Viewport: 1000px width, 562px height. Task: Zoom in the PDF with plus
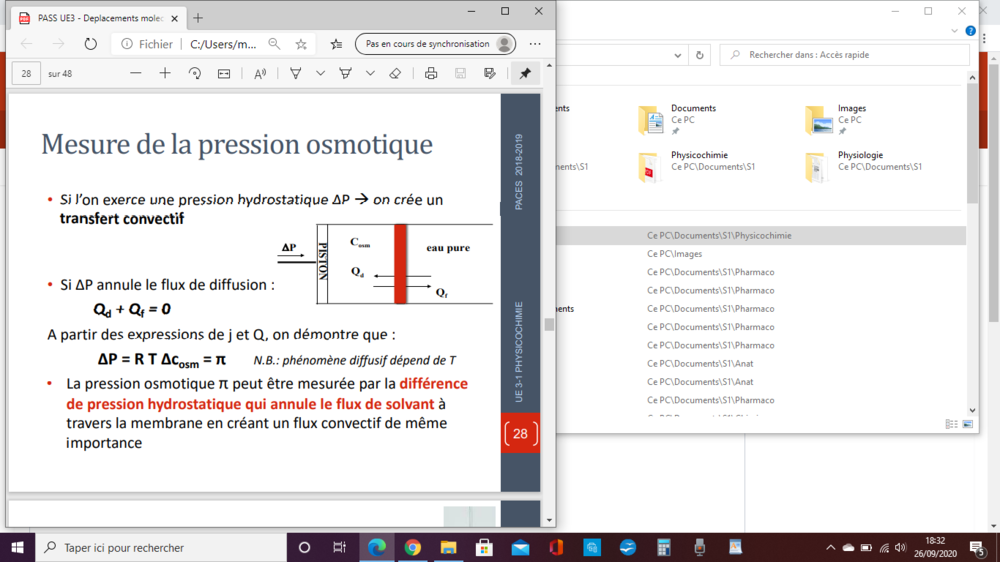pyautogui.click(x=165, y=74)
